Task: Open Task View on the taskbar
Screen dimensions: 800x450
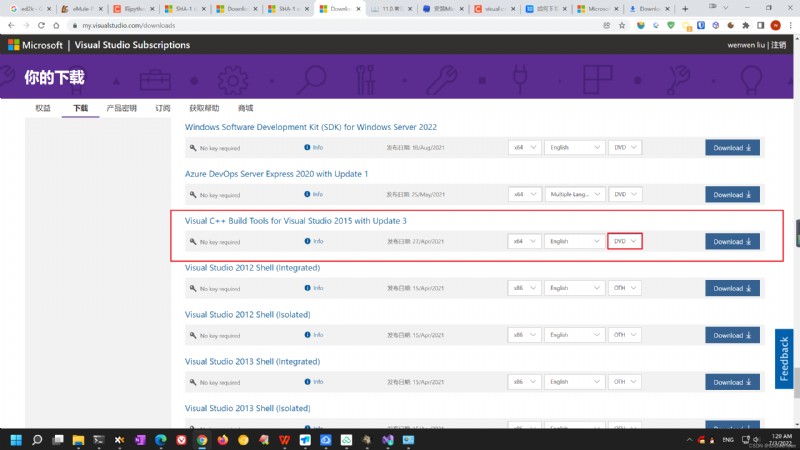Action: (x=58, y=440)
